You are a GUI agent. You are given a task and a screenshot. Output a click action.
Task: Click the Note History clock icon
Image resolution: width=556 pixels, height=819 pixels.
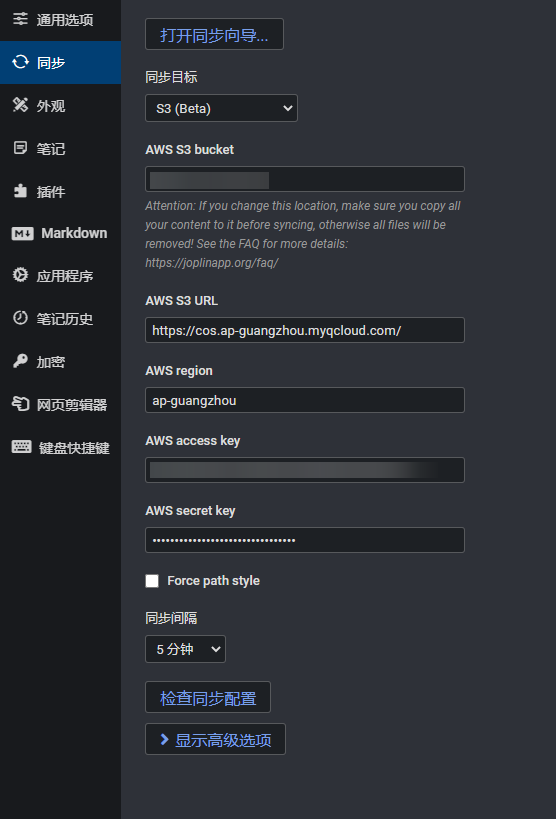pos(20,318)
